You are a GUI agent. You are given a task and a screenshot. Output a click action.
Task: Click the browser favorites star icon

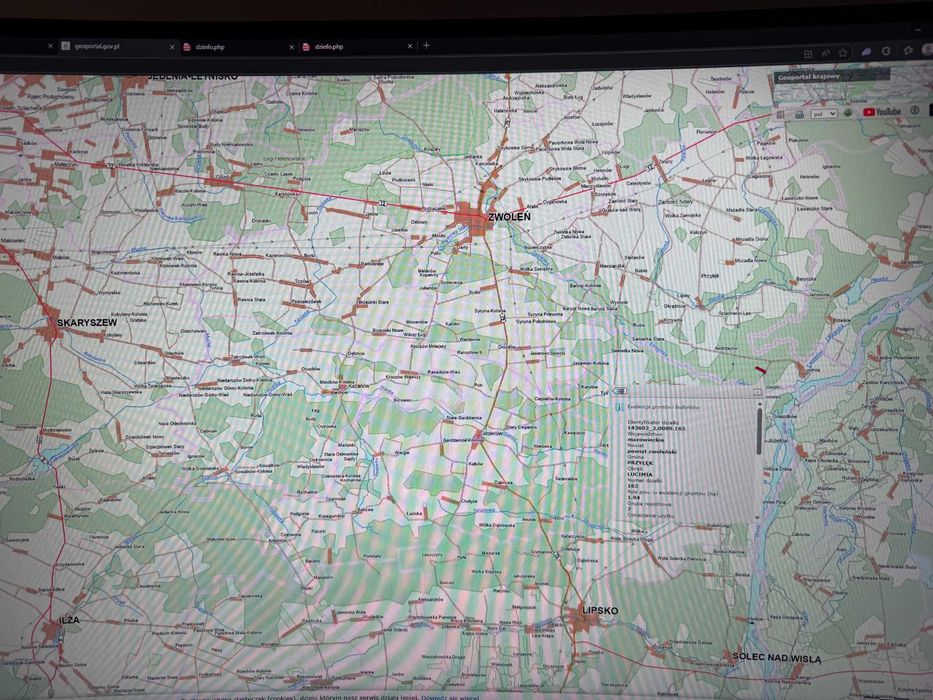point(843,53)
